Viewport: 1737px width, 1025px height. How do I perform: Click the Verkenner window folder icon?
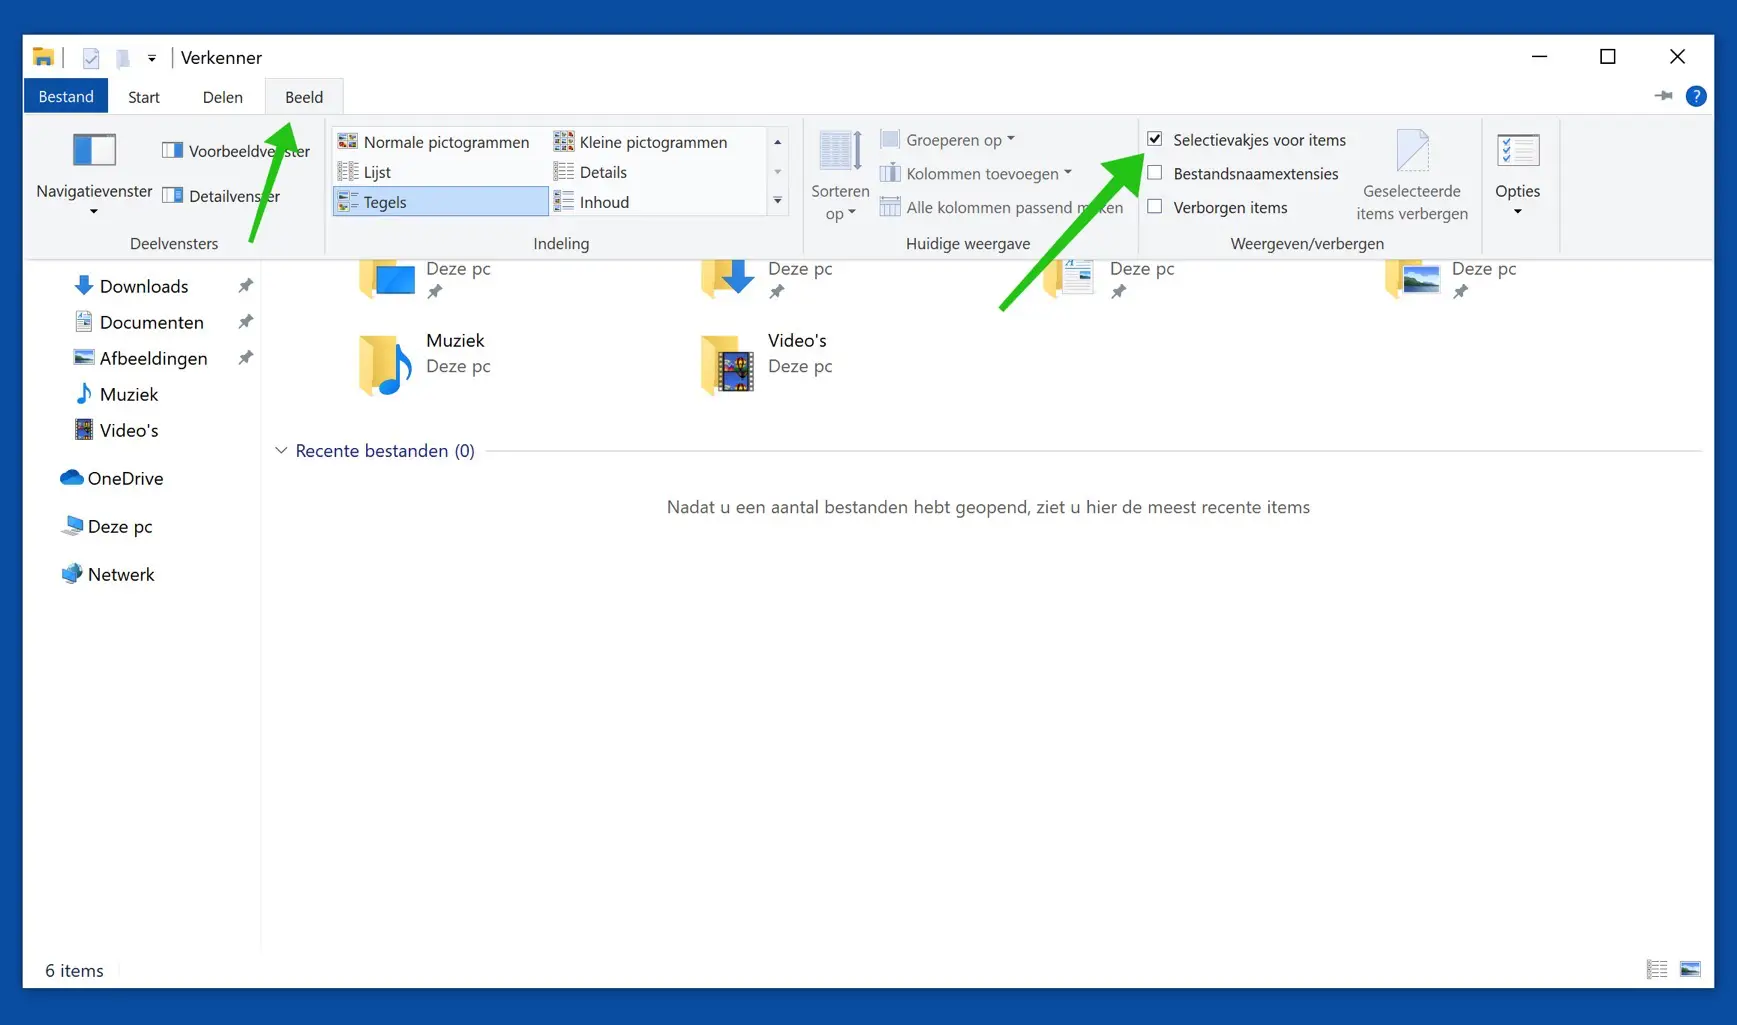(x=43, y=57)
